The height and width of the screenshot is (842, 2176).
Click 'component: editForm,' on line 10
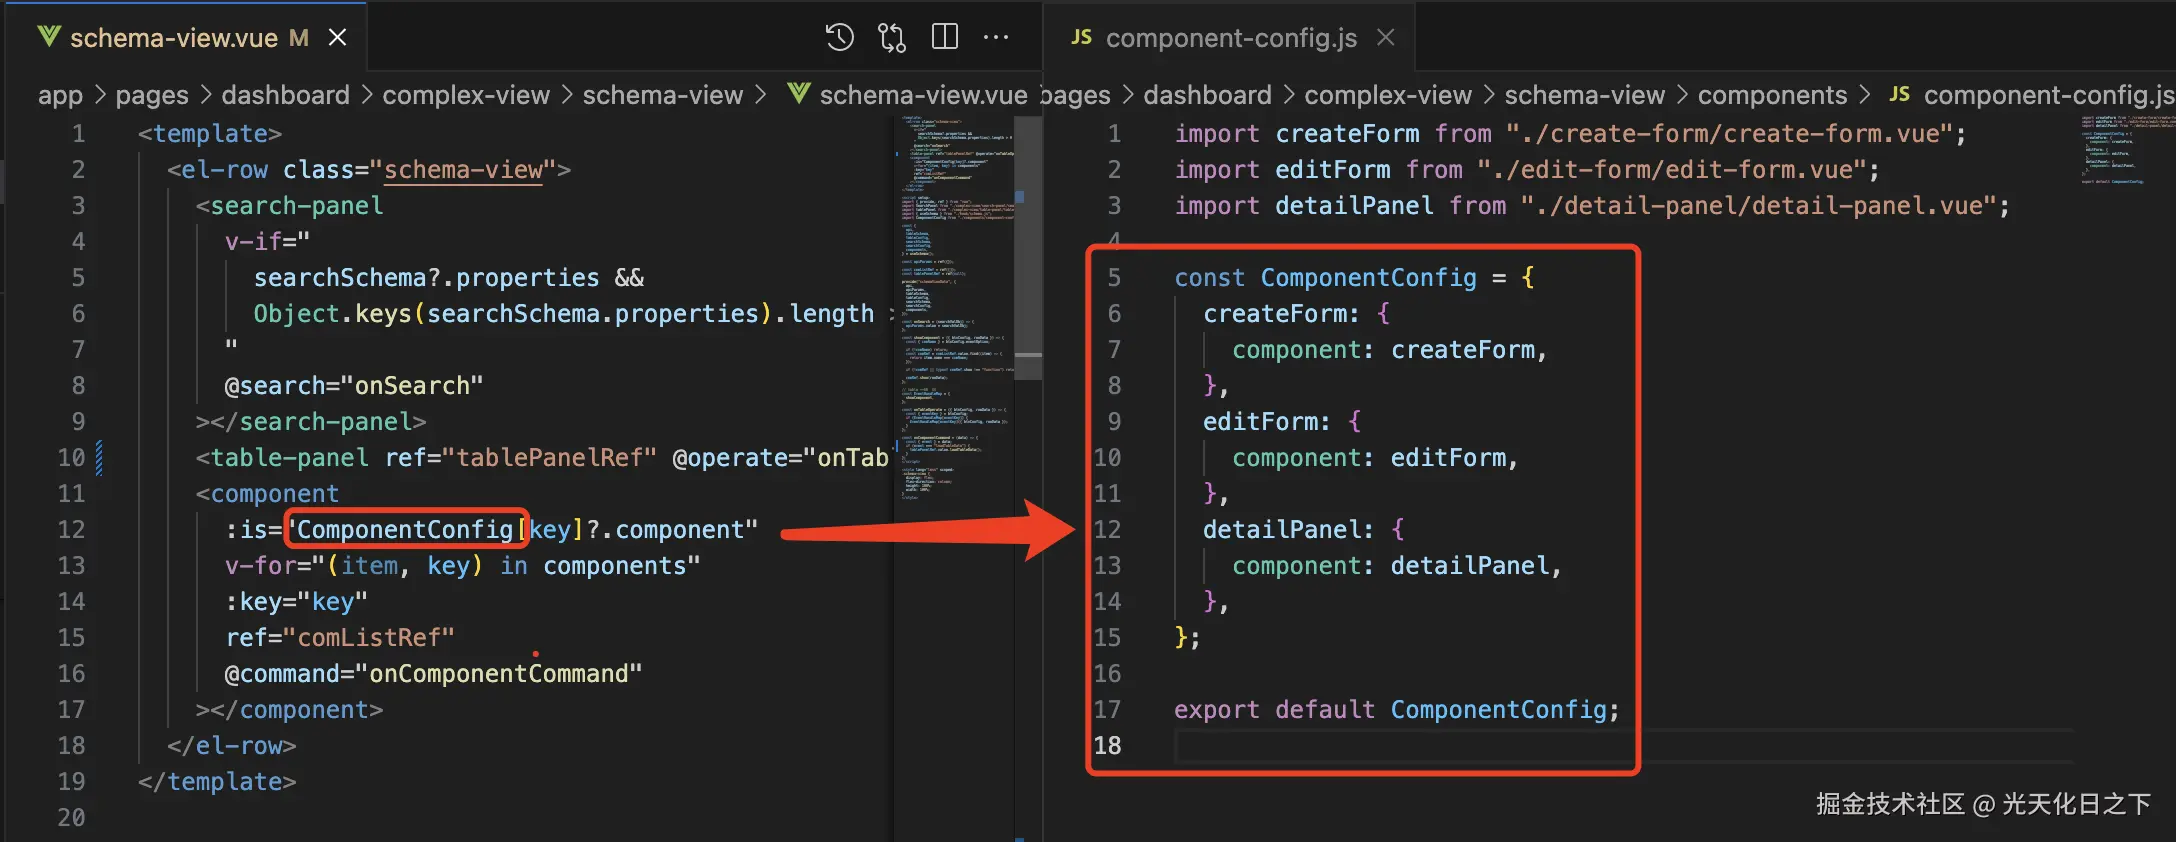[1375, 457]
